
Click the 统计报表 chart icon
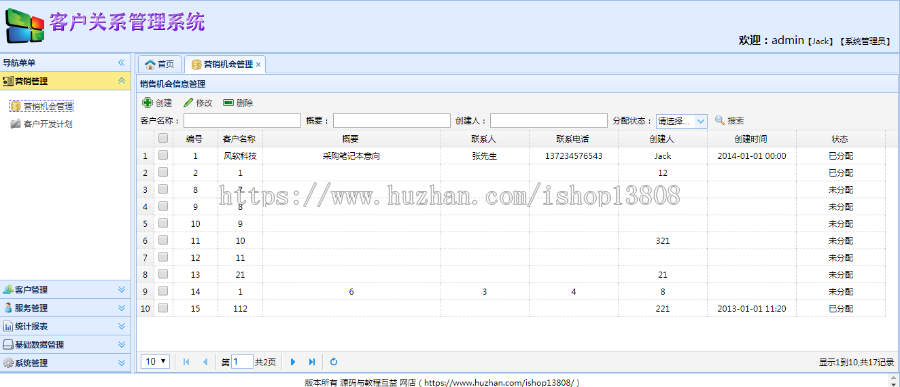(x=8, y=326)
